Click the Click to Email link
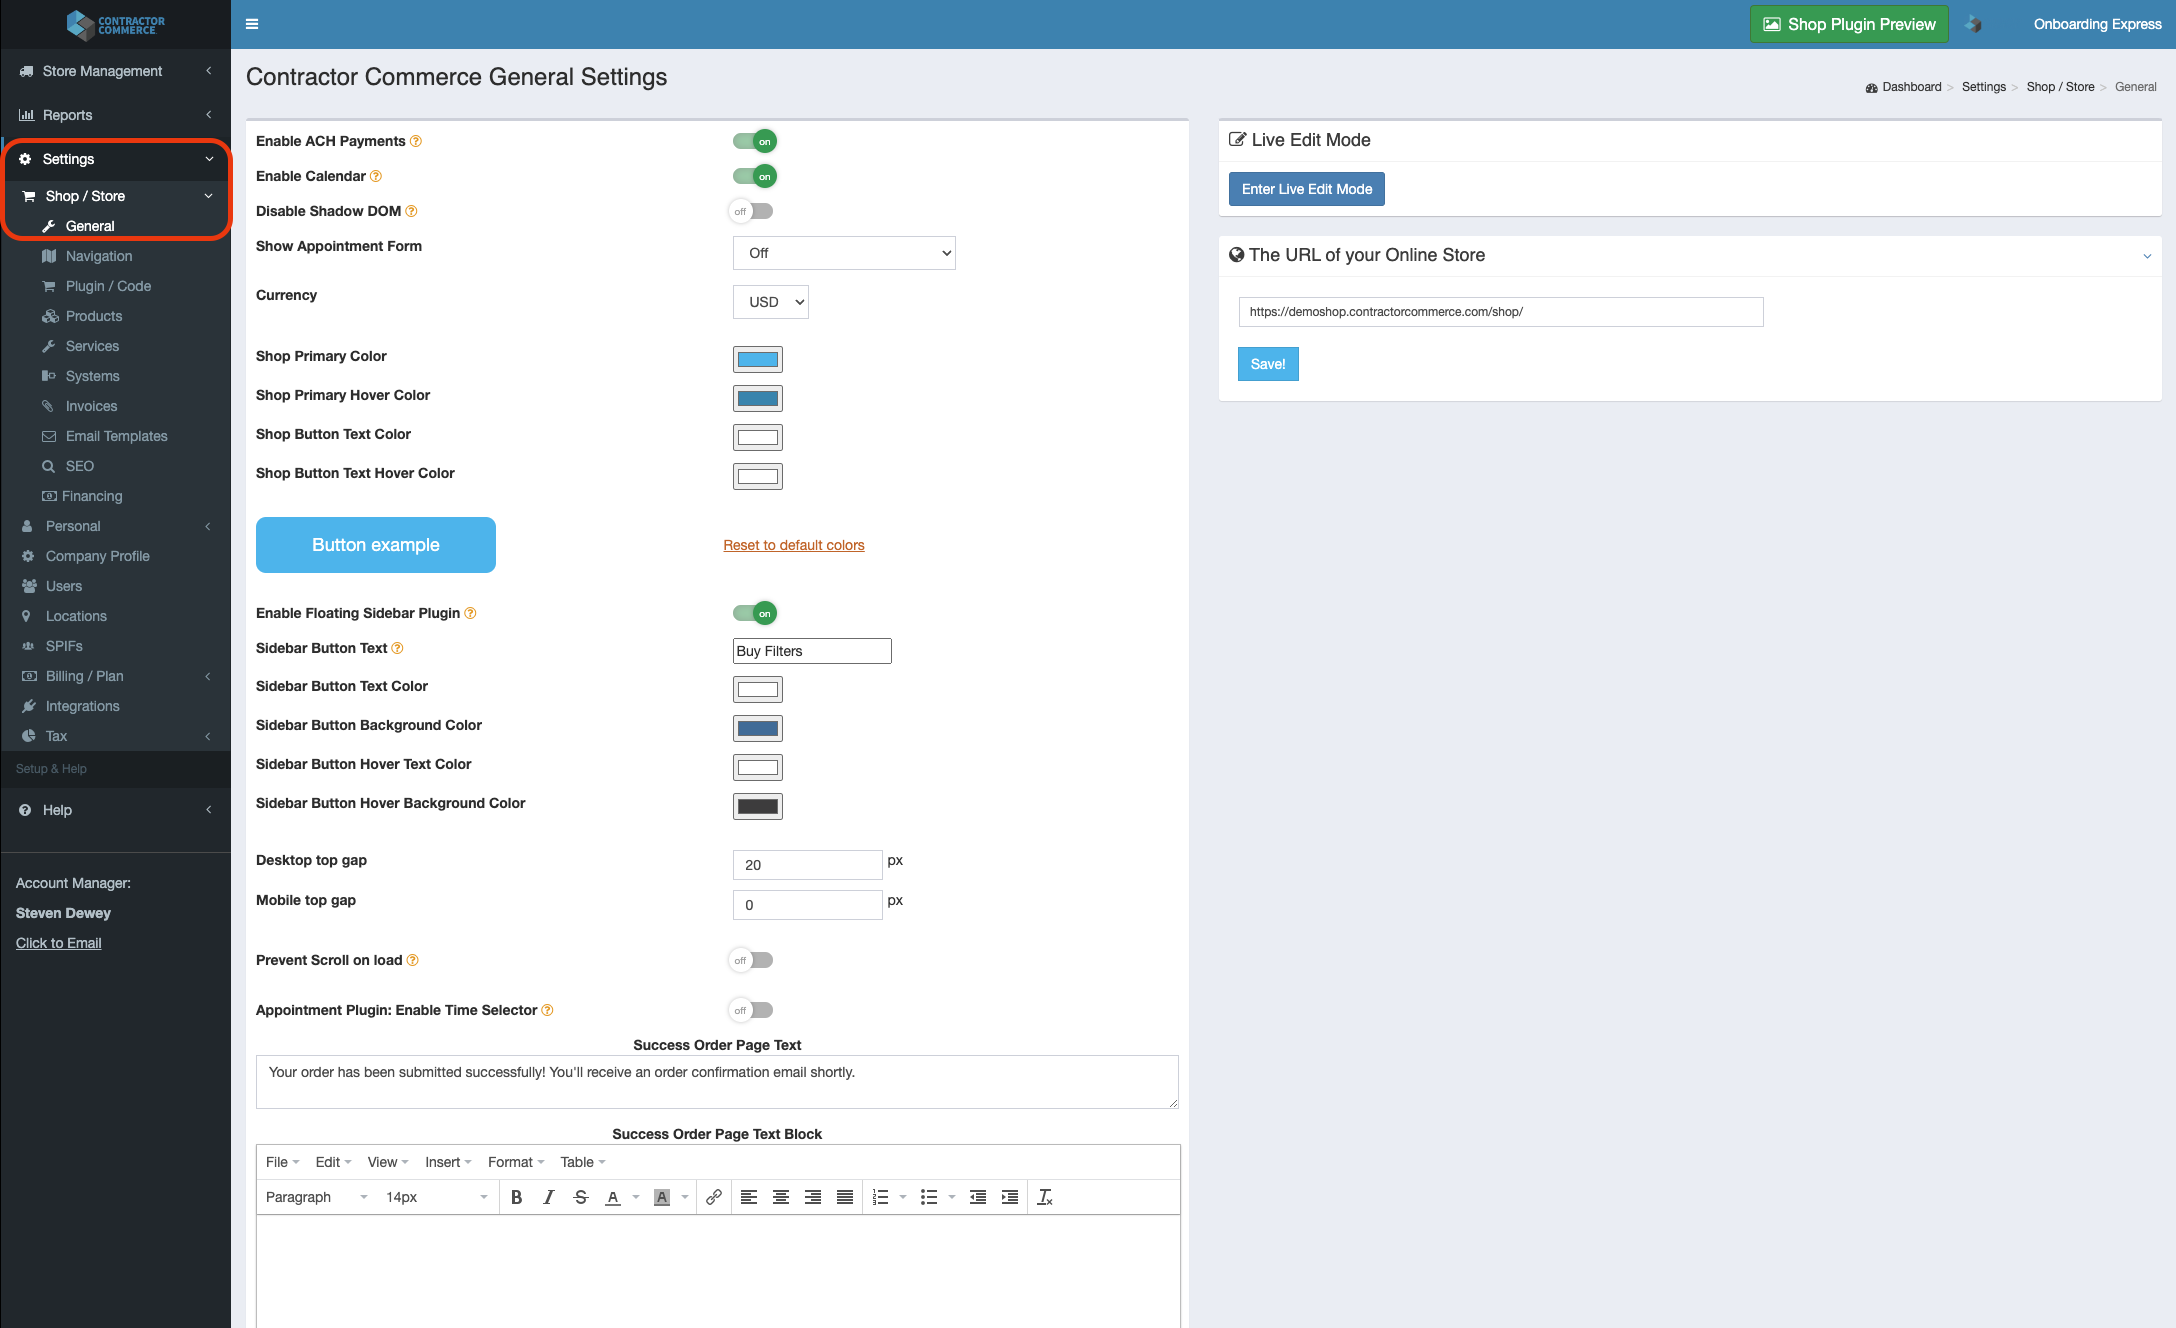Screen dimensions: 2176x1328 coord(59,943)
